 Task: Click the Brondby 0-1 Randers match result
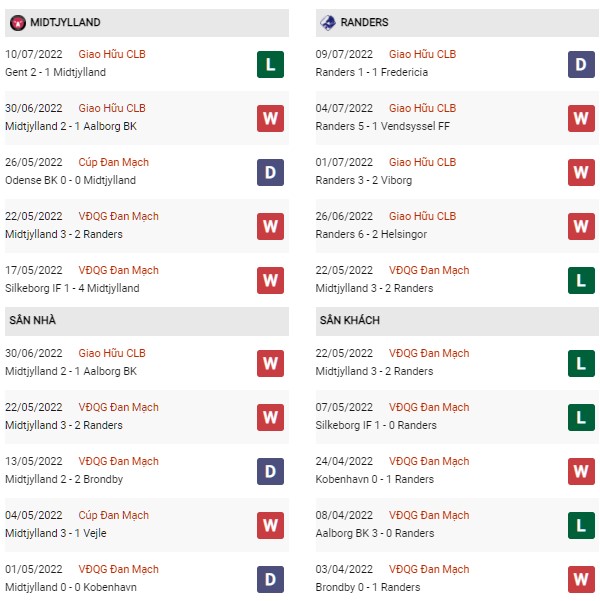[368, 587]
